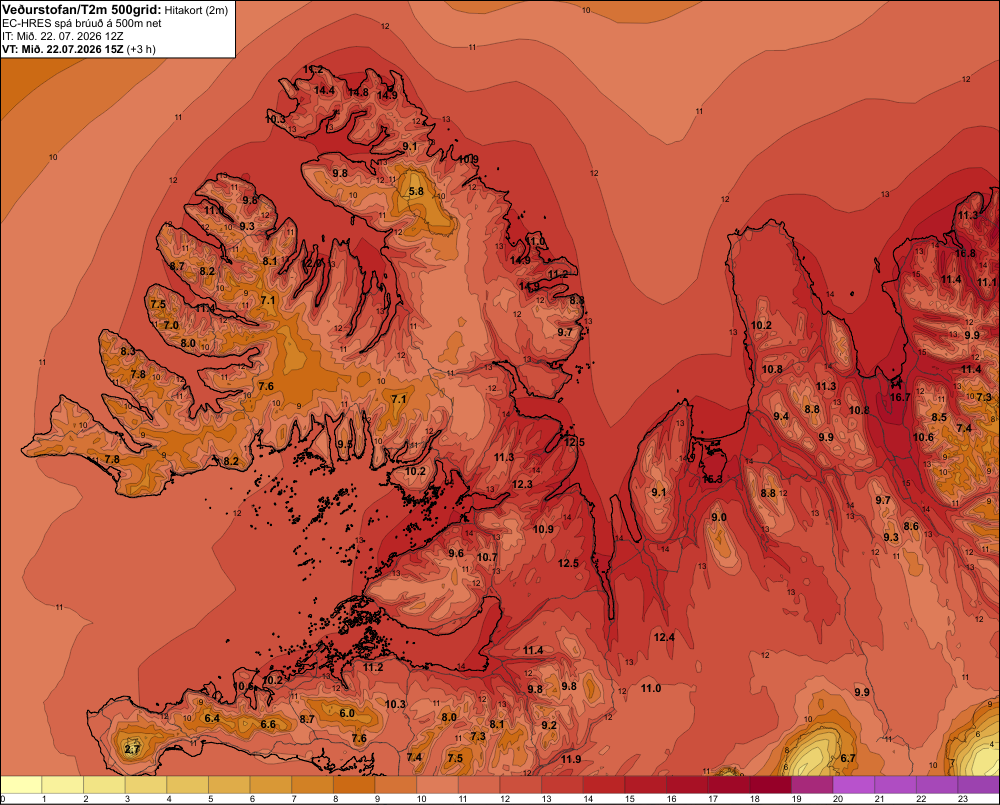Select the legend swatch between 20 and 21
The image size is (1000, 805).
854,785
